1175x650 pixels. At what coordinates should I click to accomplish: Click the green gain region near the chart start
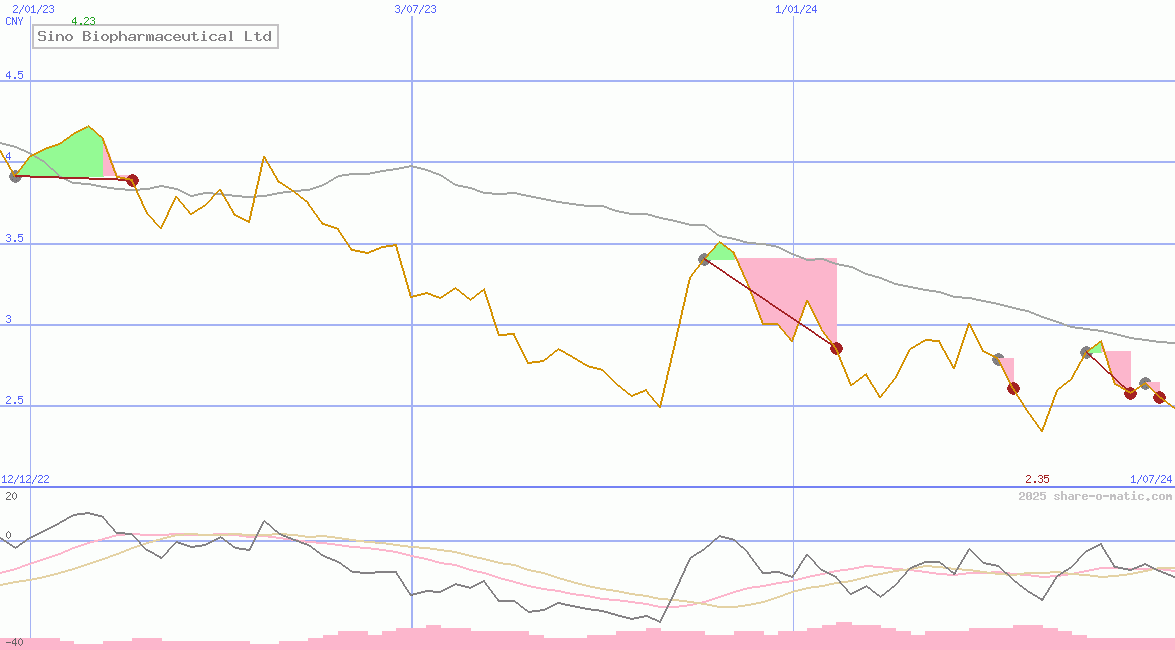[x=70, y=155]
